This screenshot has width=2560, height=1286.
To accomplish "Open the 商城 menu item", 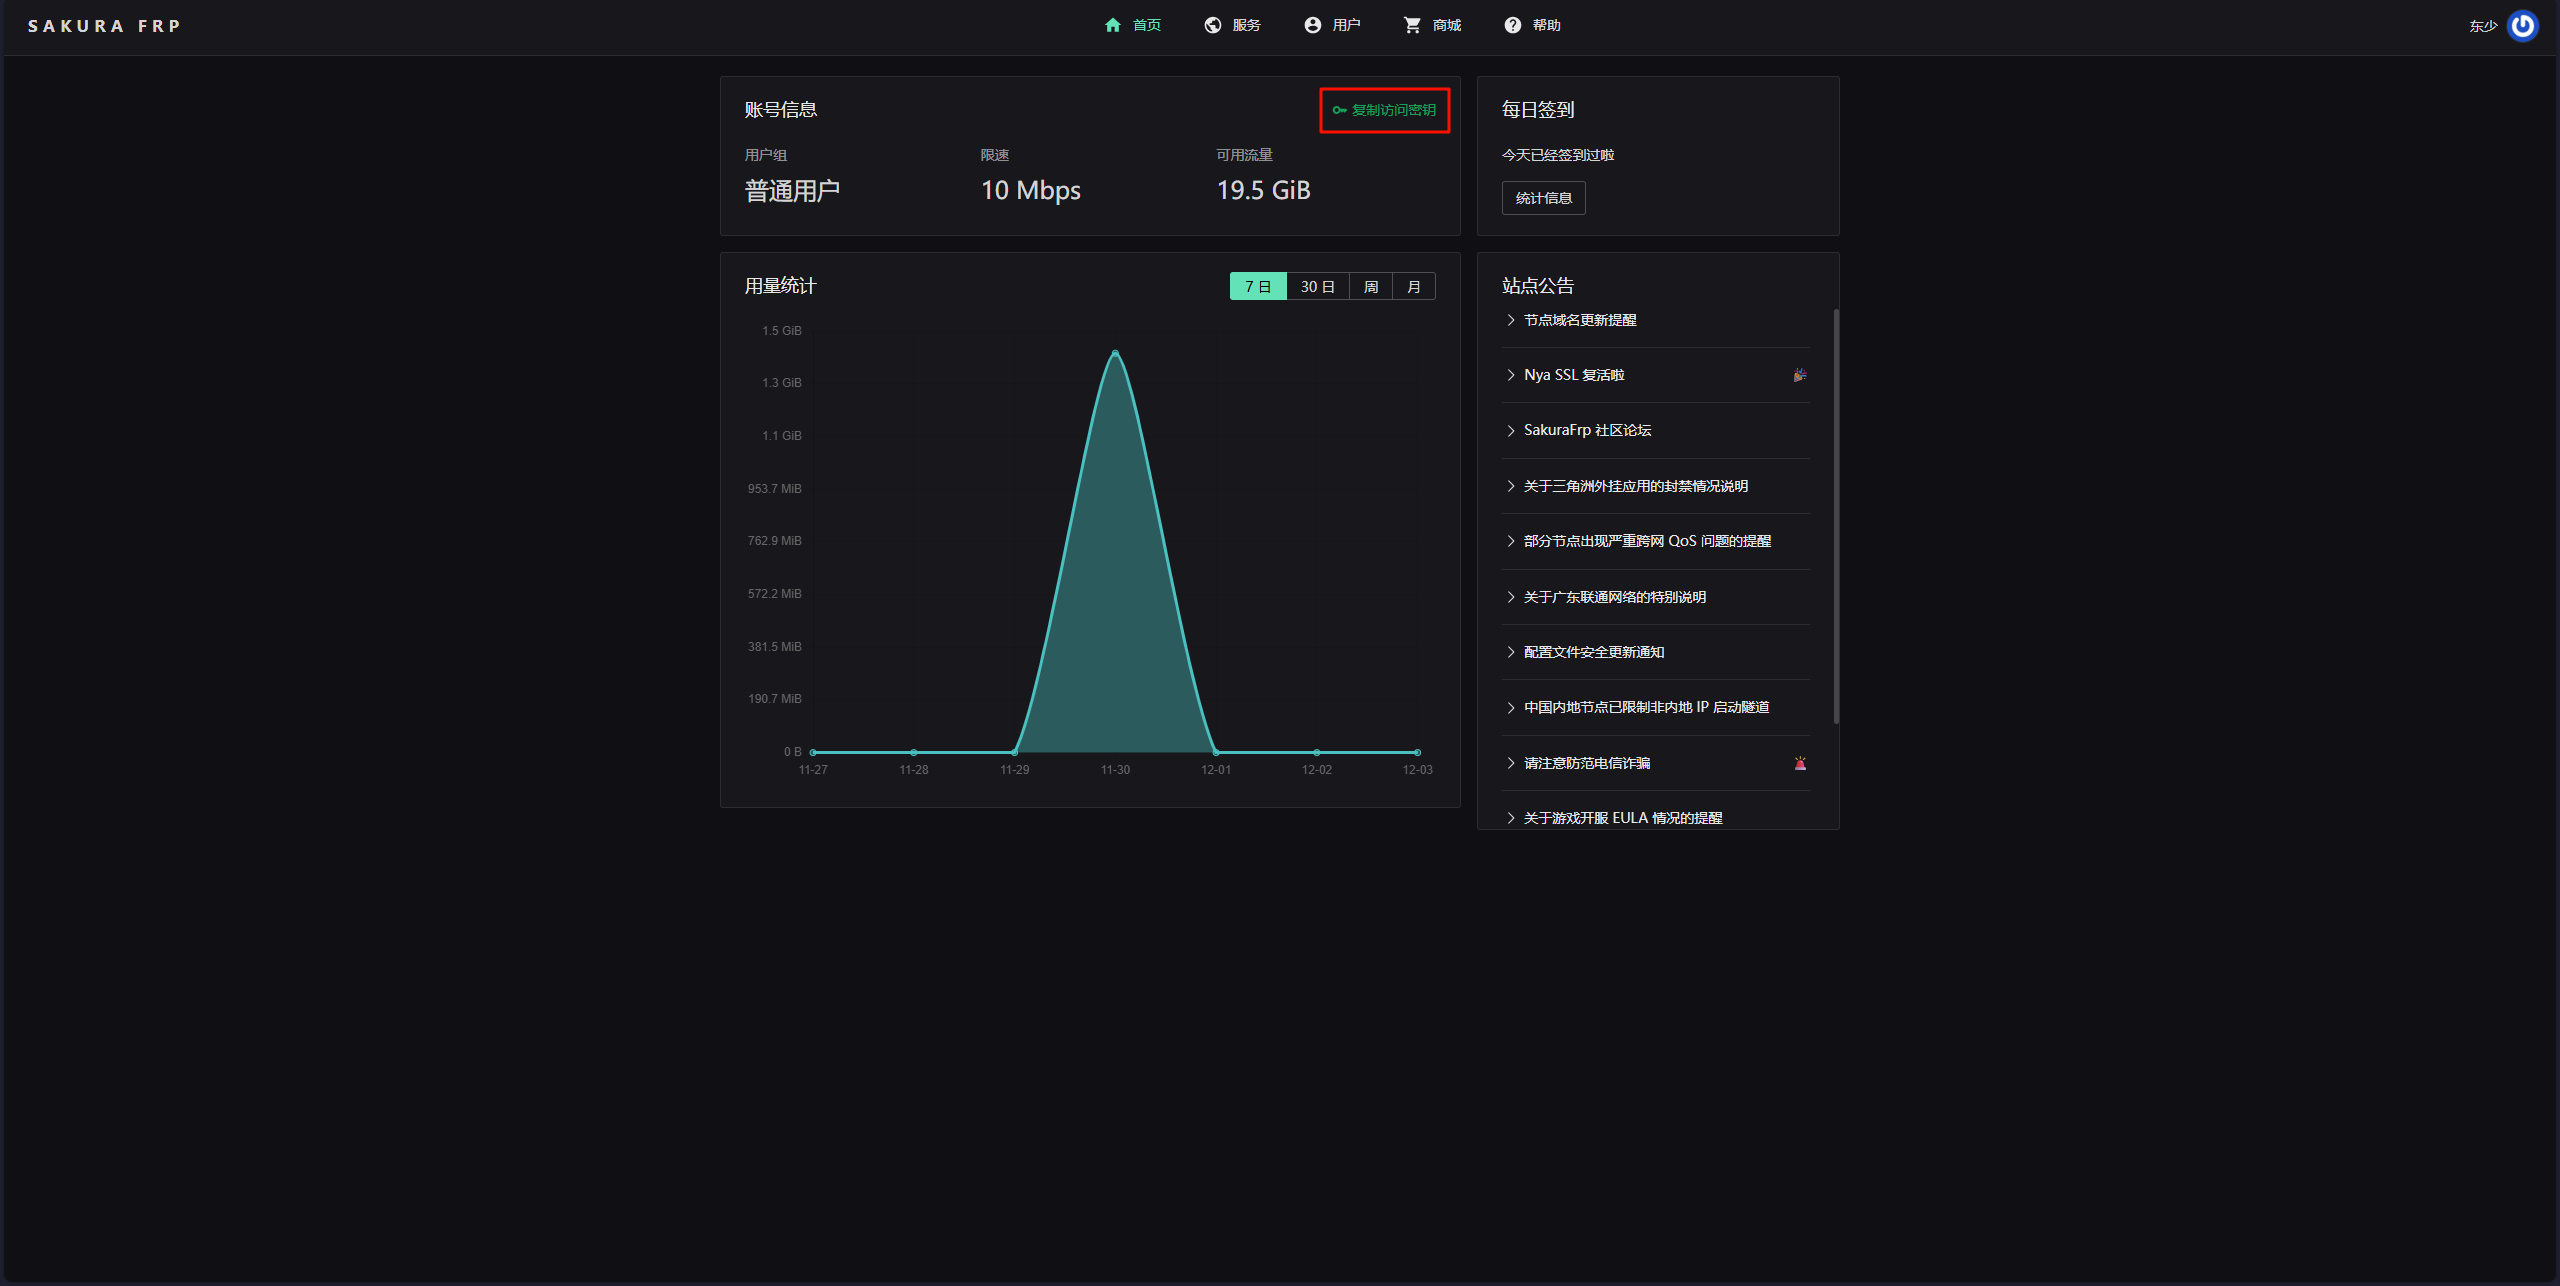I will (1446, 25).
